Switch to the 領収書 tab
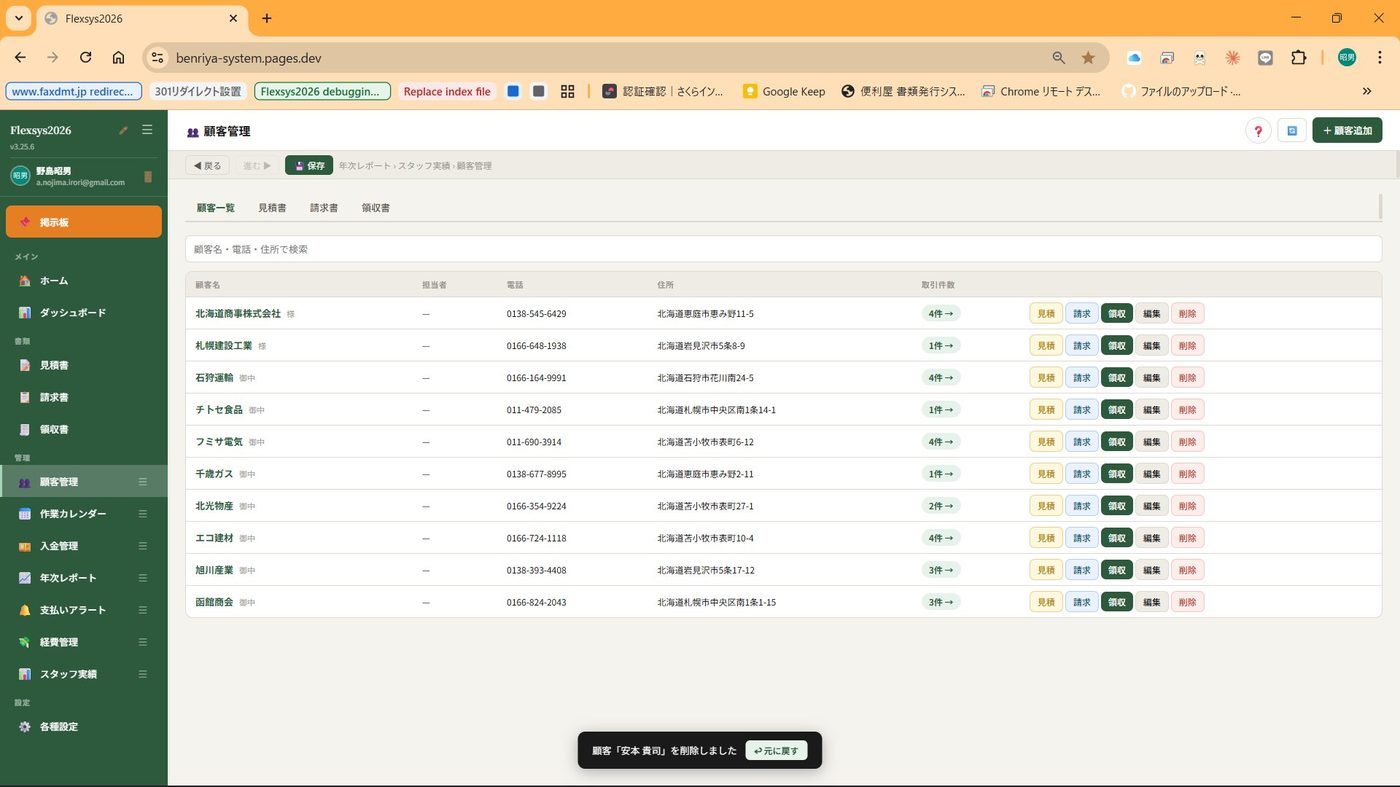 coord(376,208)
